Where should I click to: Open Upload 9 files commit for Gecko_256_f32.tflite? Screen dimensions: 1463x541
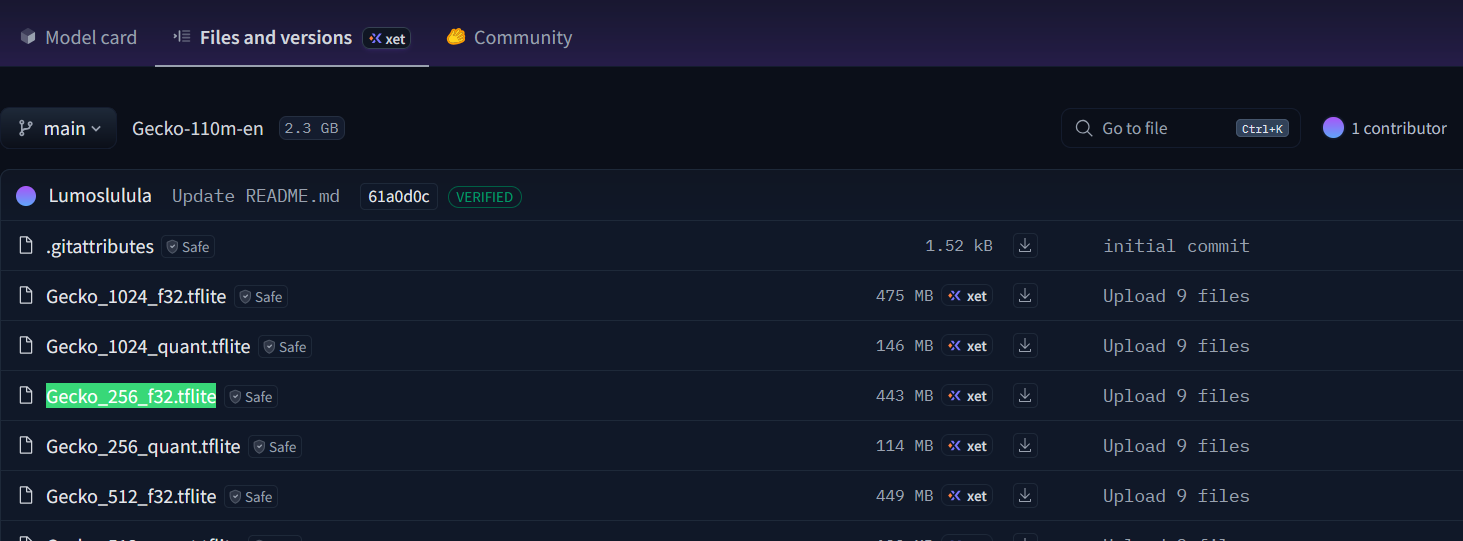point(1176,396)
